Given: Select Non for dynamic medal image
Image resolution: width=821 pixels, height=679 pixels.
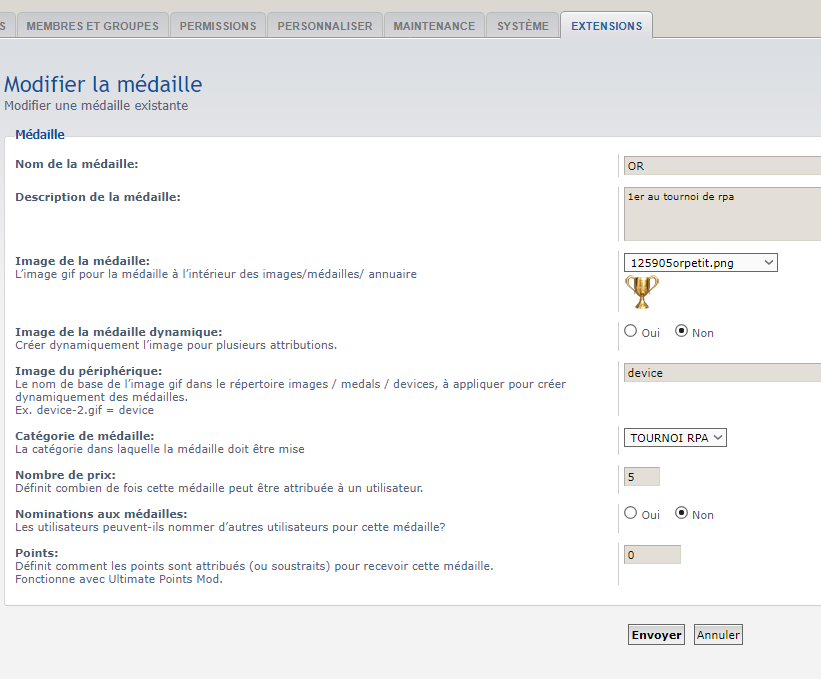Looking at the screenshot, I should pos(682,331).
